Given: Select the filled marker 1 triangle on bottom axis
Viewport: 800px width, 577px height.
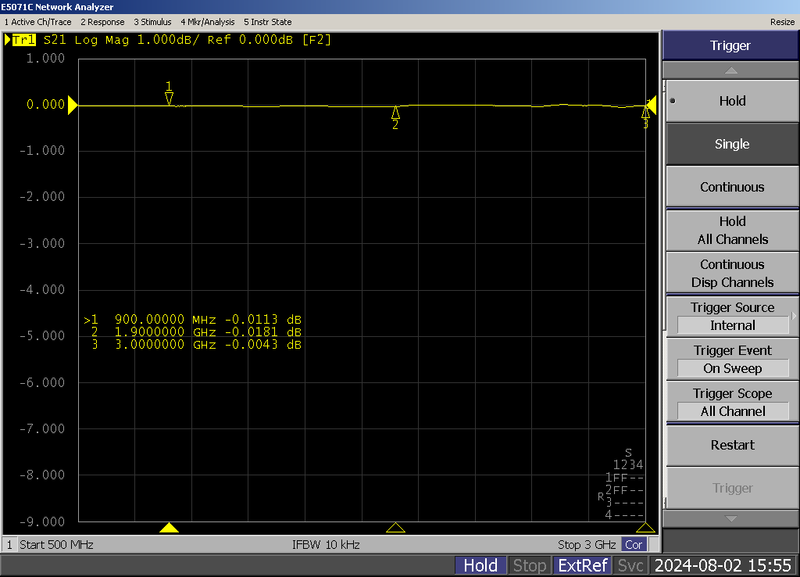Looking at the screenshot, I should click(x=169, y=528).
